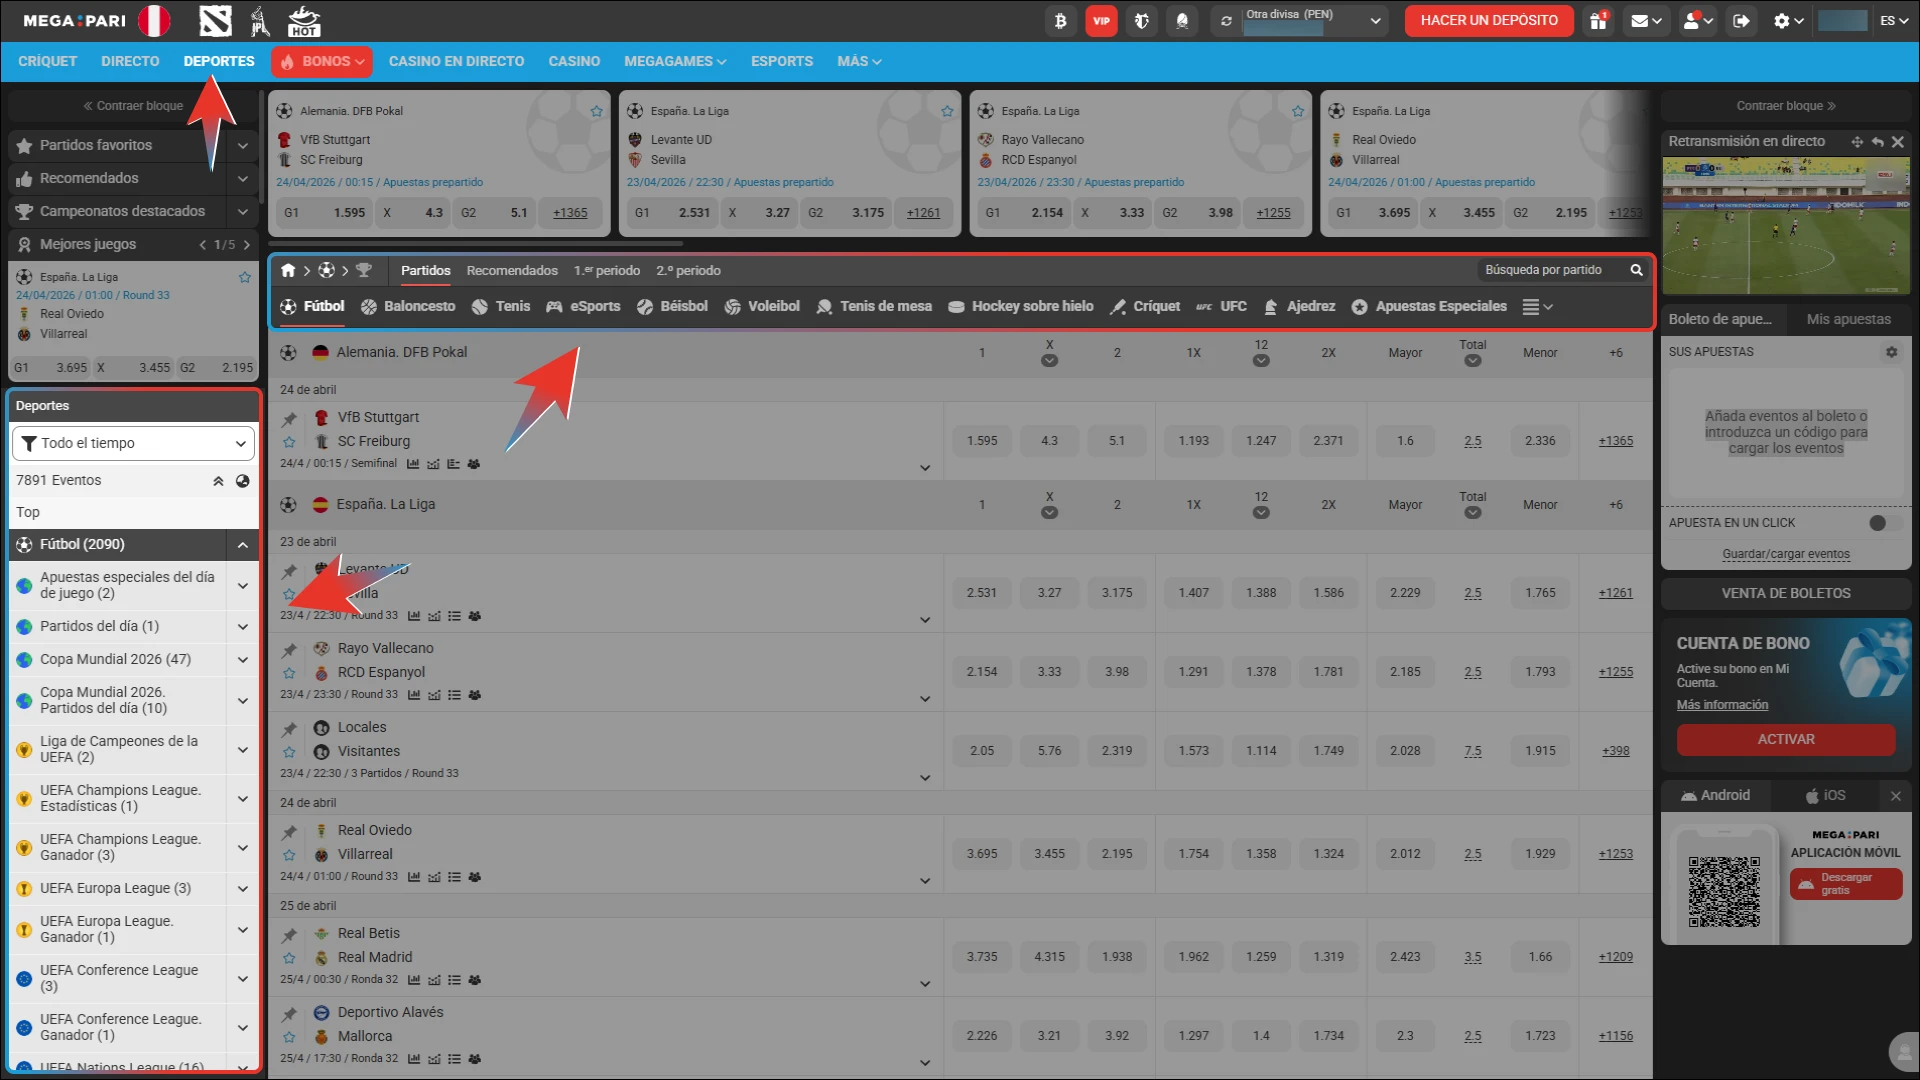Collapse the Fútbol (2090) section
1920x1080 pixels.
(x=242, y=545)
